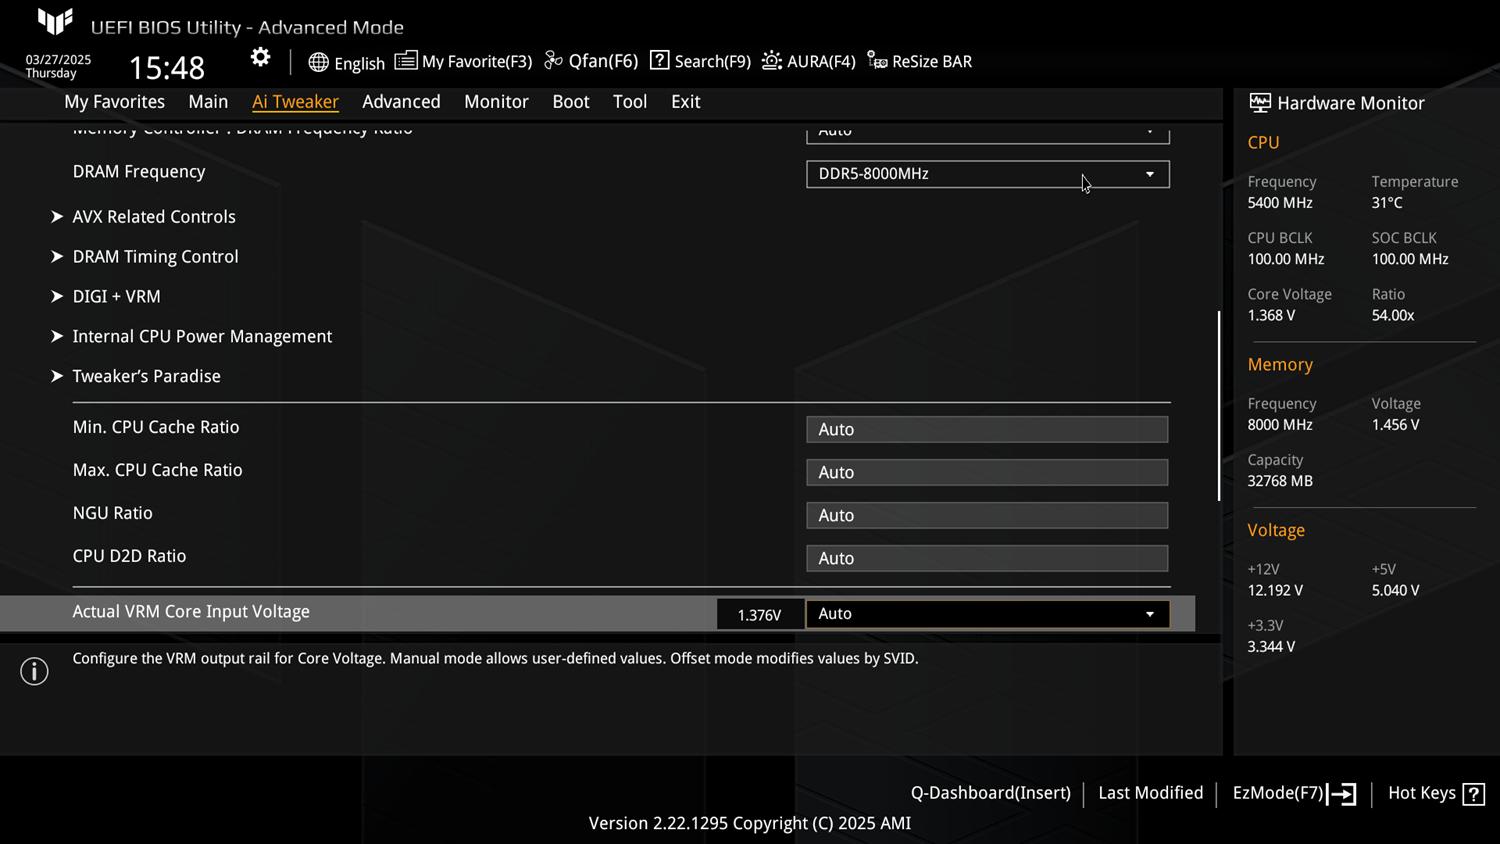Image resolution: width=1500 pixels, height=844 pixels.
Task: Open Qfan fan control icon
Action: (x=553, y=61)
